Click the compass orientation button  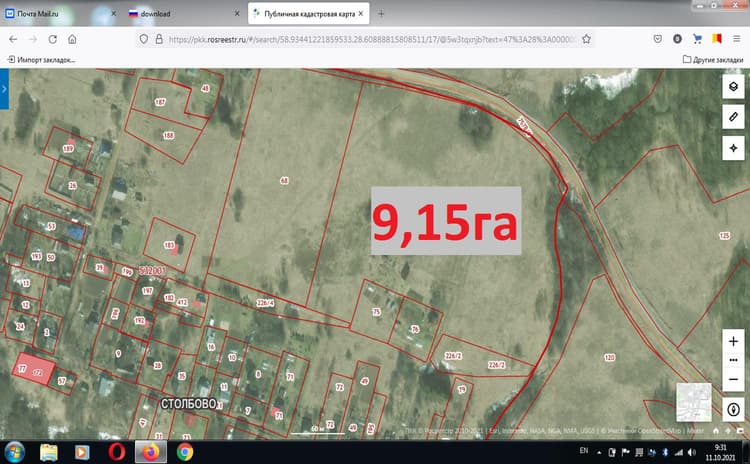(733, 409)
